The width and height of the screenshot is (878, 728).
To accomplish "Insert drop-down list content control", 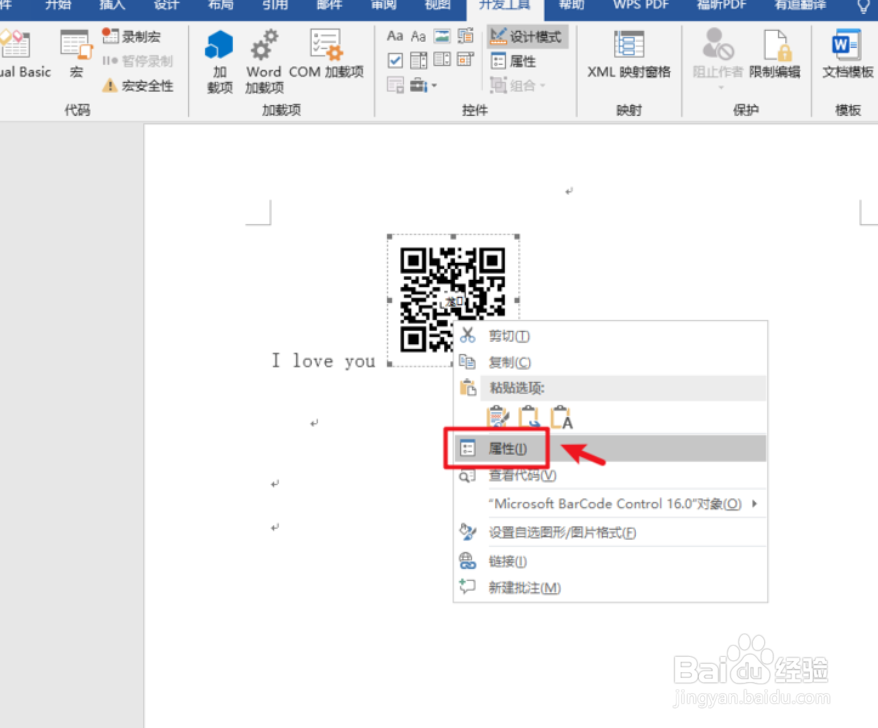I will (x=442, y=59).
